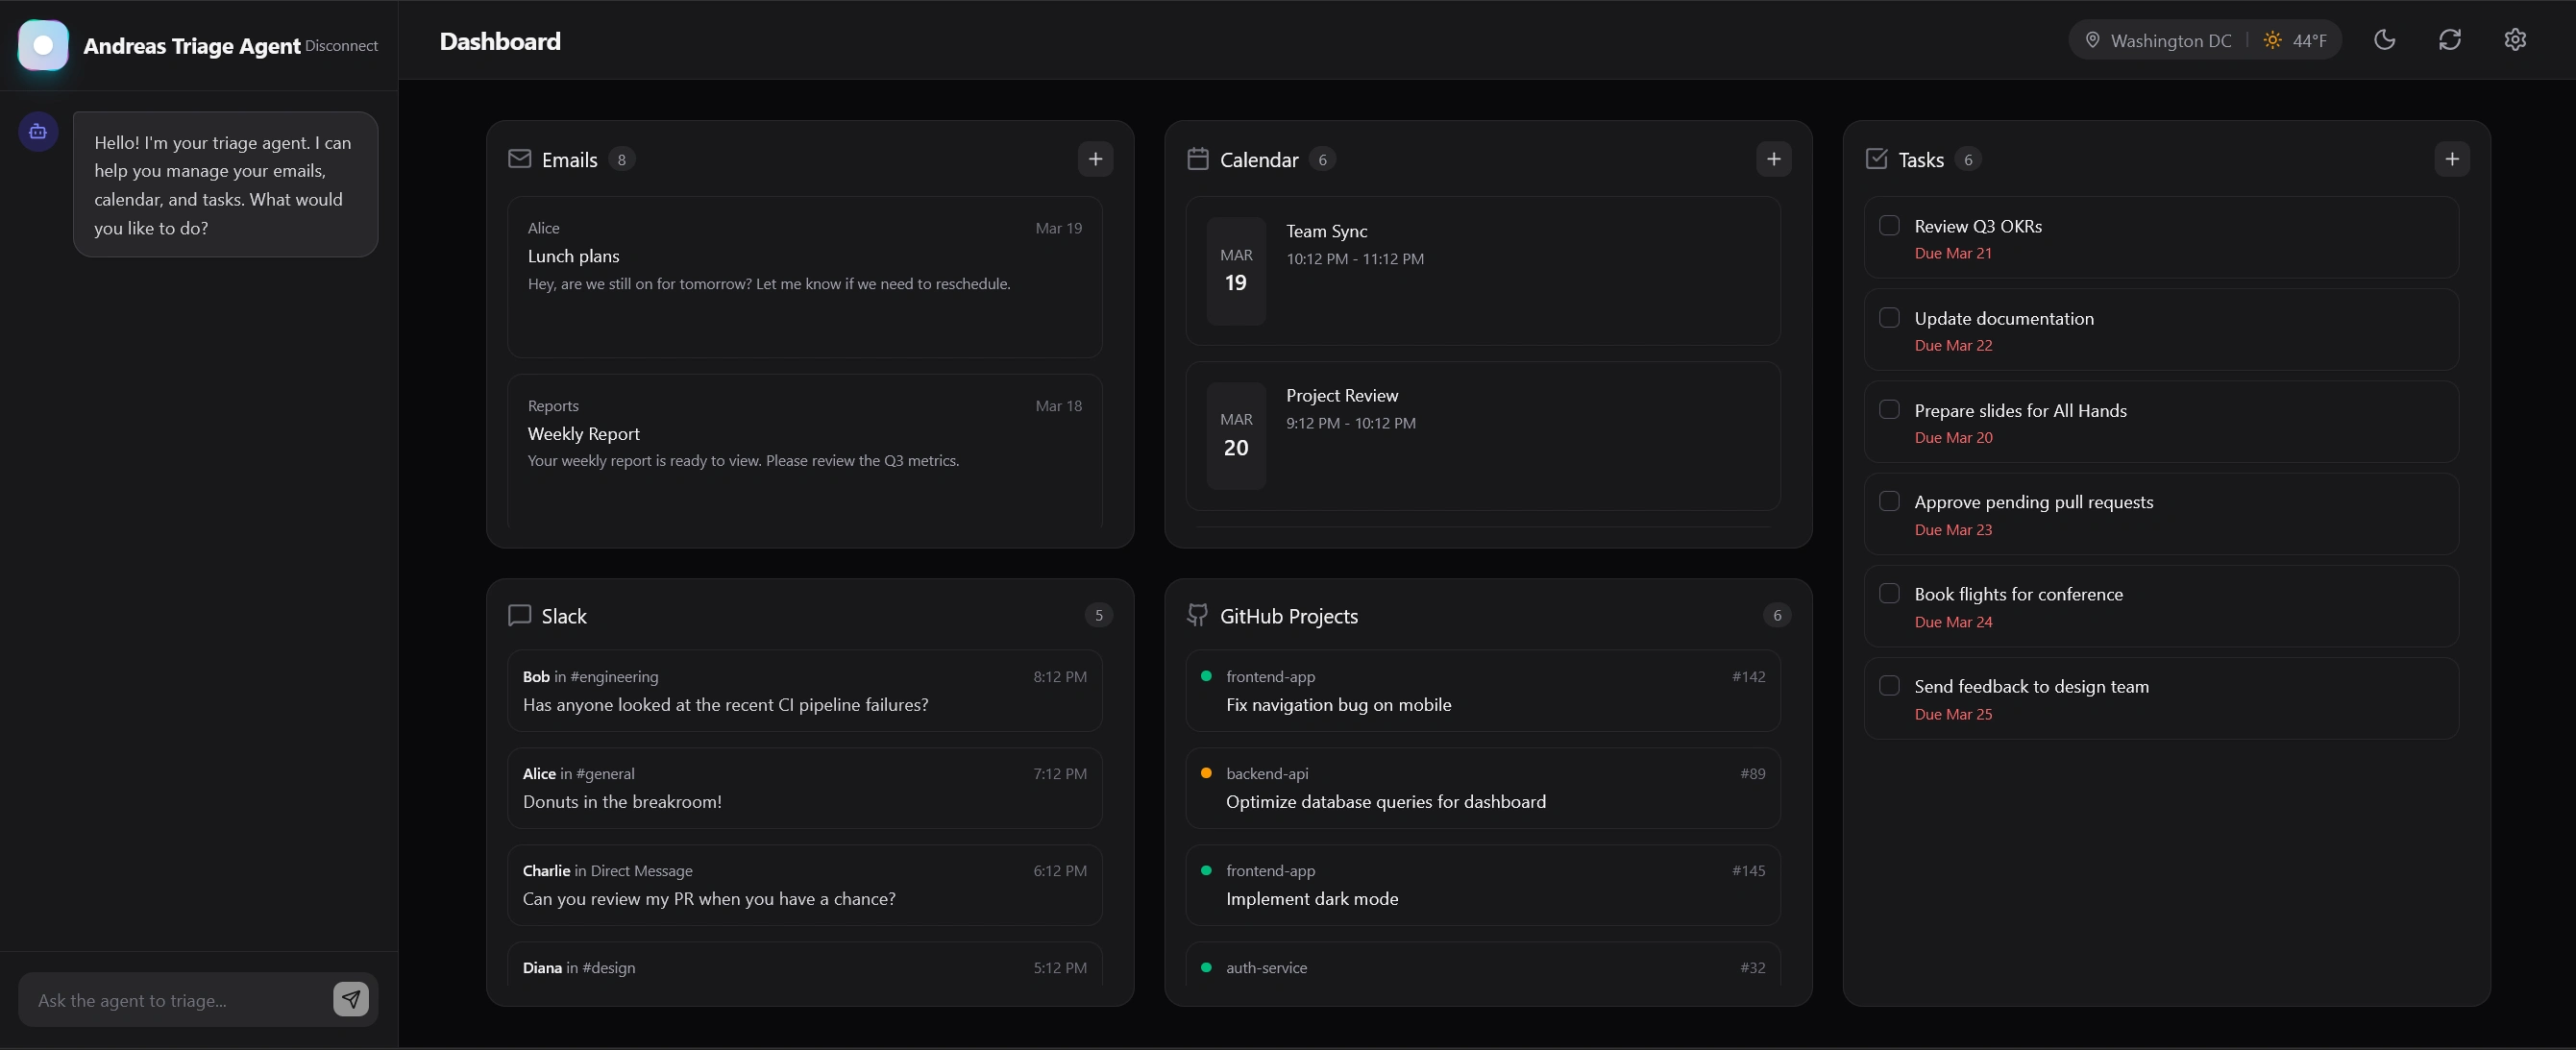The width and height of the screenshot is (2576, 1050).
Task: Click Disconnect link next to agent name
Action: [x=341, y=46]
